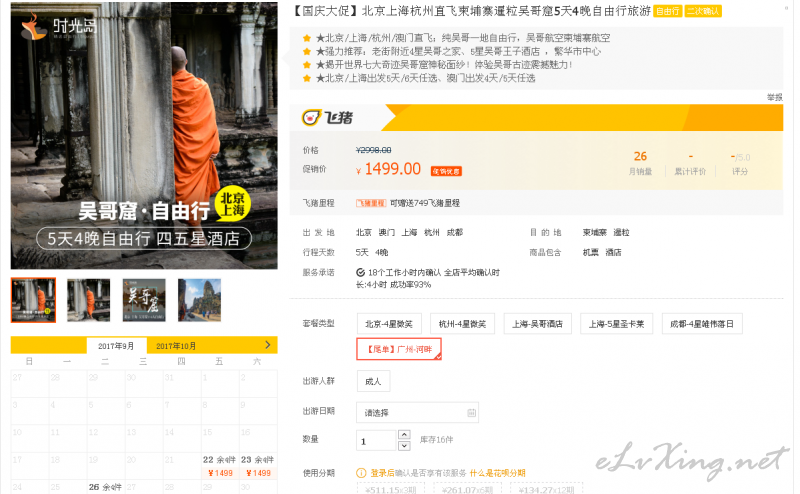Select the 吴哥窟 text thumbnail image

144,300
